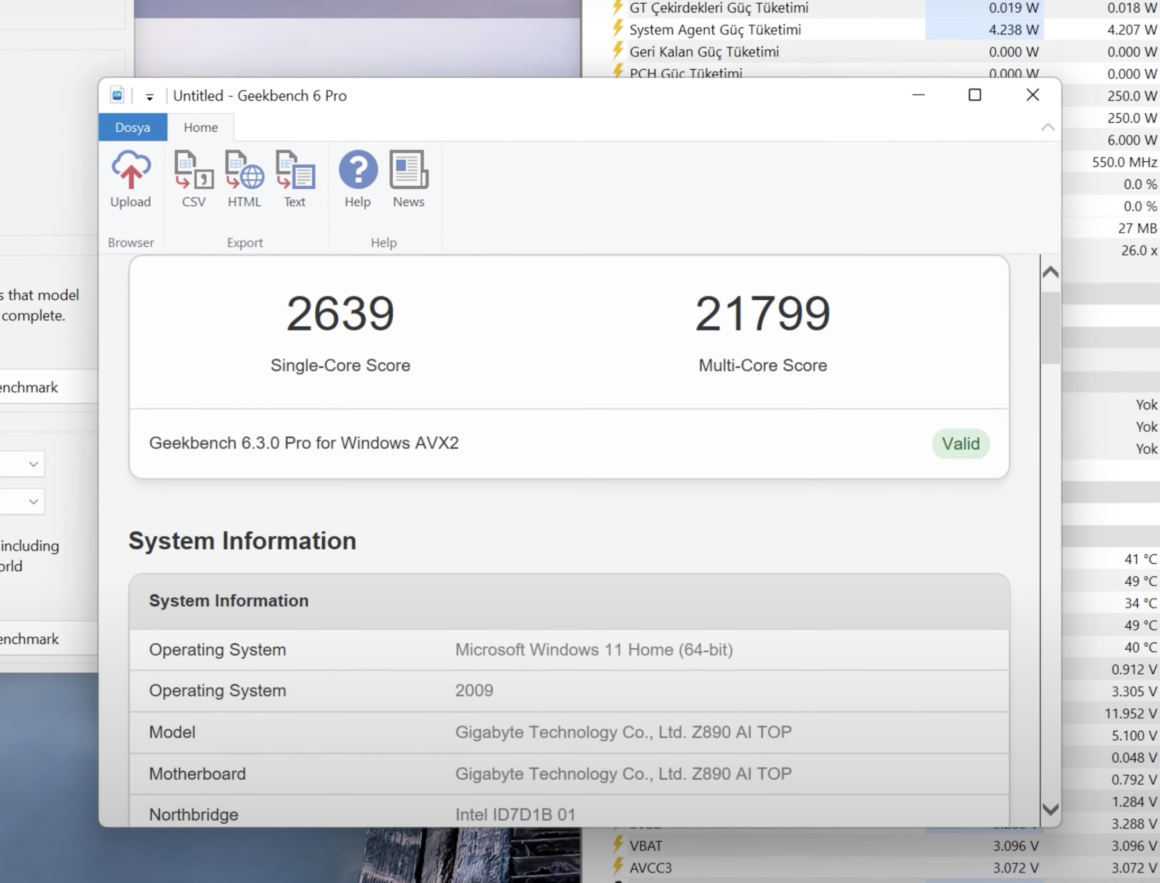Click the 1.284 V reading in the sensor window

tap(1134, 802)
